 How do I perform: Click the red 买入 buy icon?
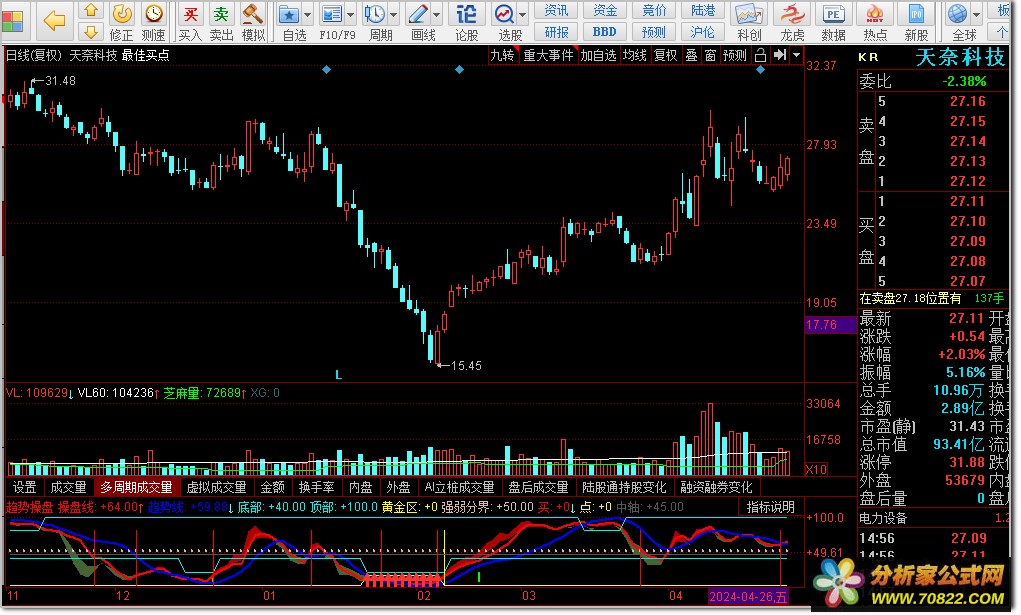click(190, 14)
